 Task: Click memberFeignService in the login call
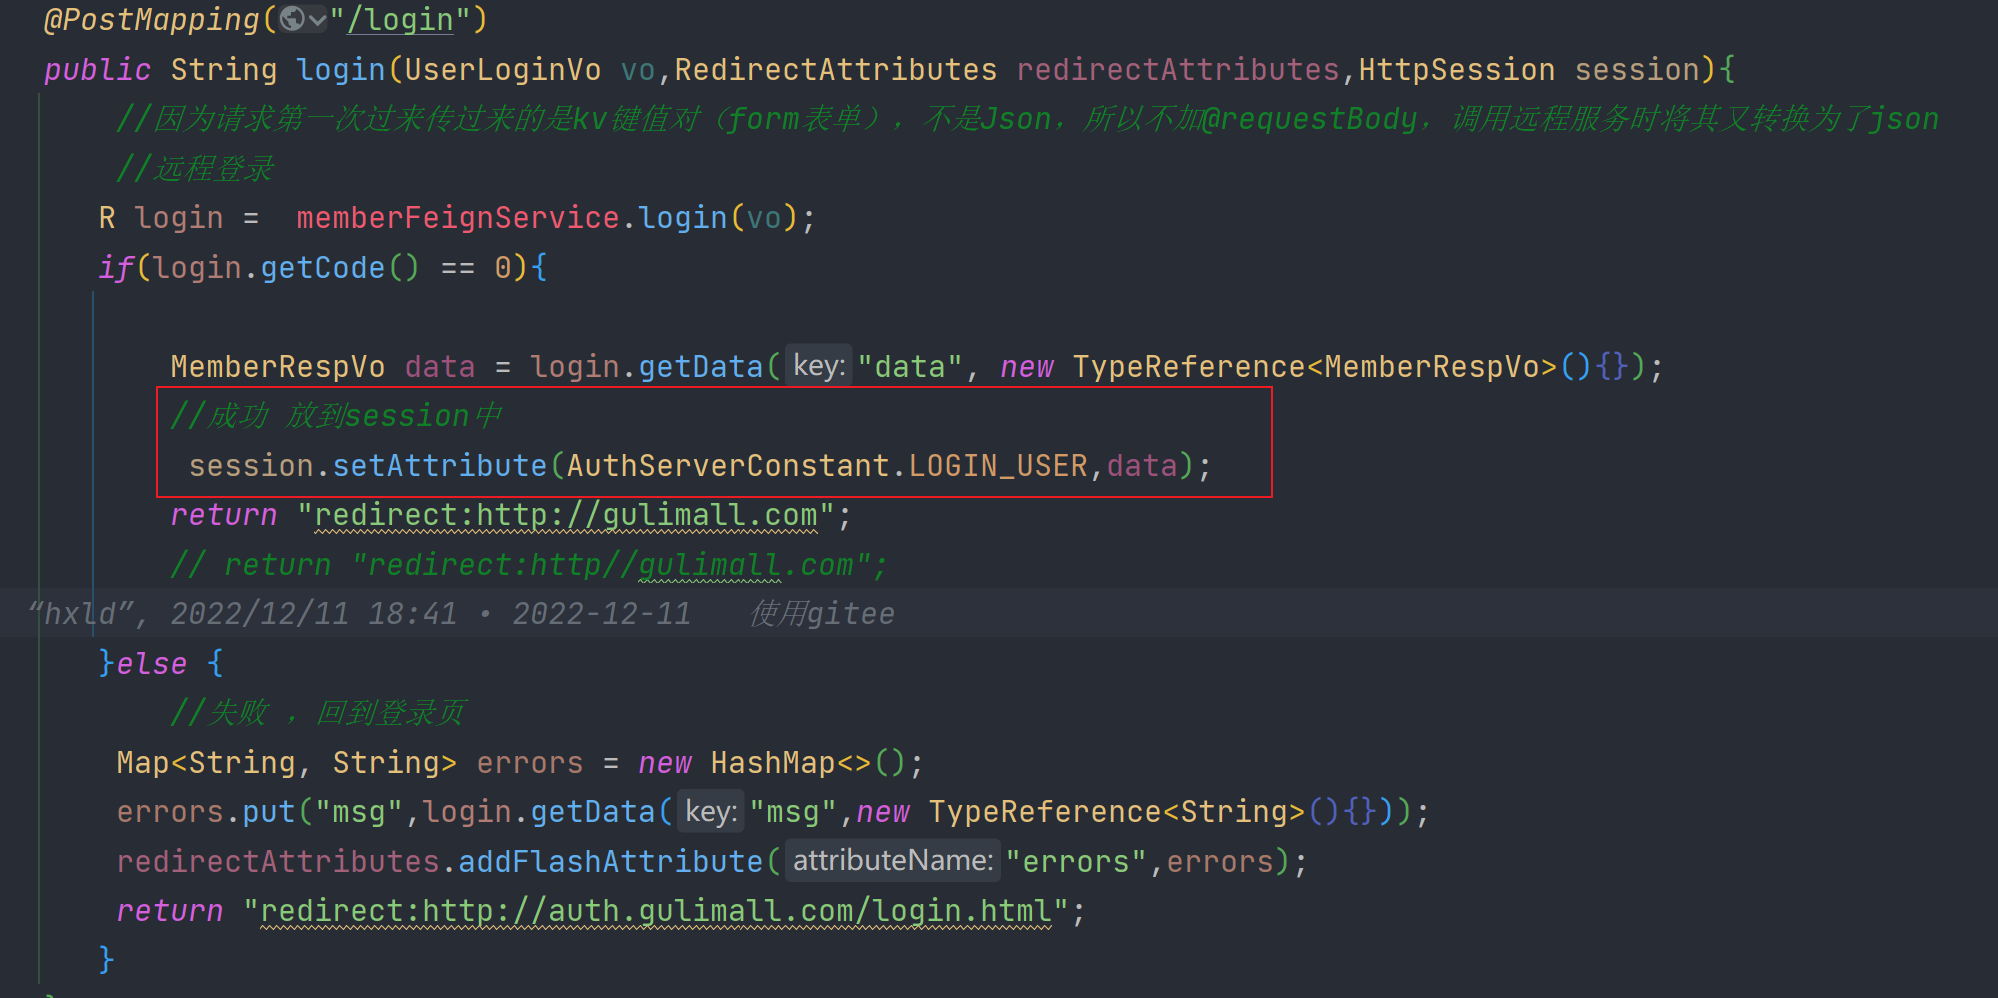point(458,217)
